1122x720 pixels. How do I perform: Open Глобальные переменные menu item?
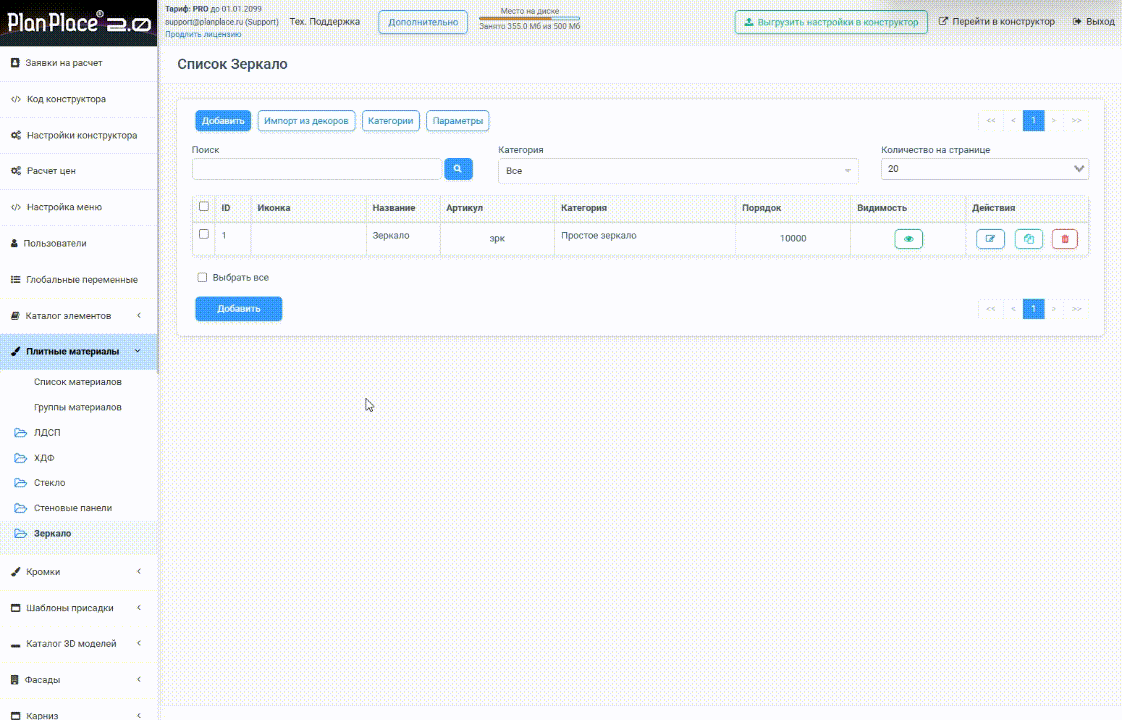pos(78,280)
